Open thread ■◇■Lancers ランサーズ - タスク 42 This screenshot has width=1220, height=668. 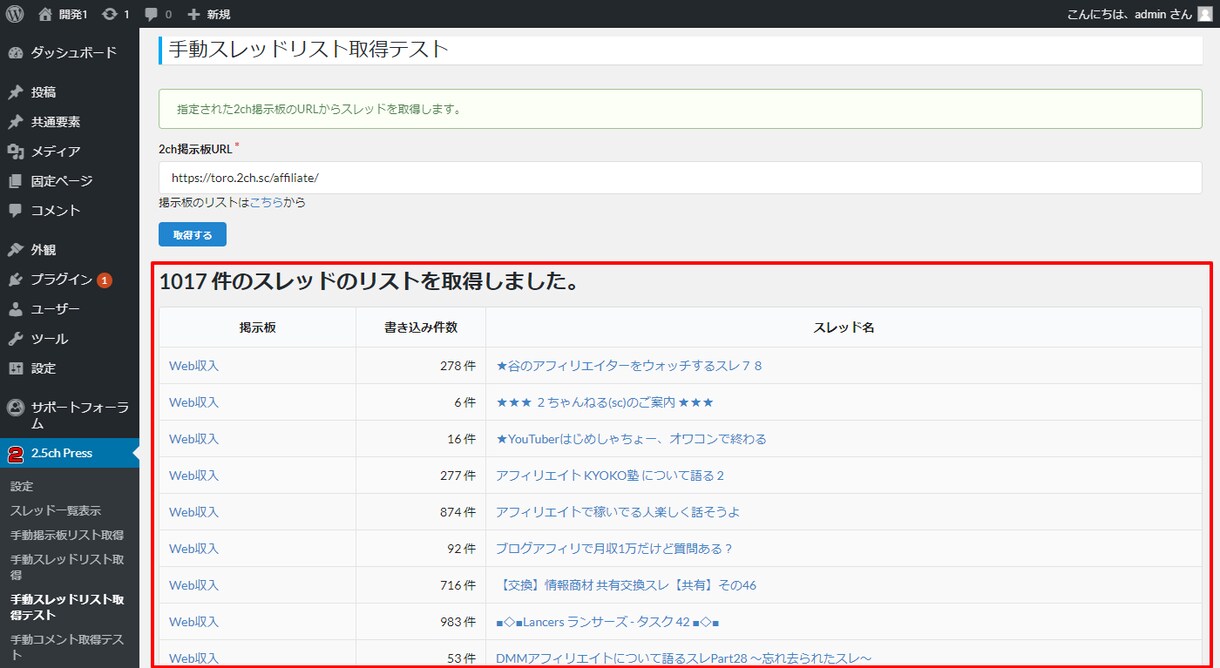click(x=608, y=621)
